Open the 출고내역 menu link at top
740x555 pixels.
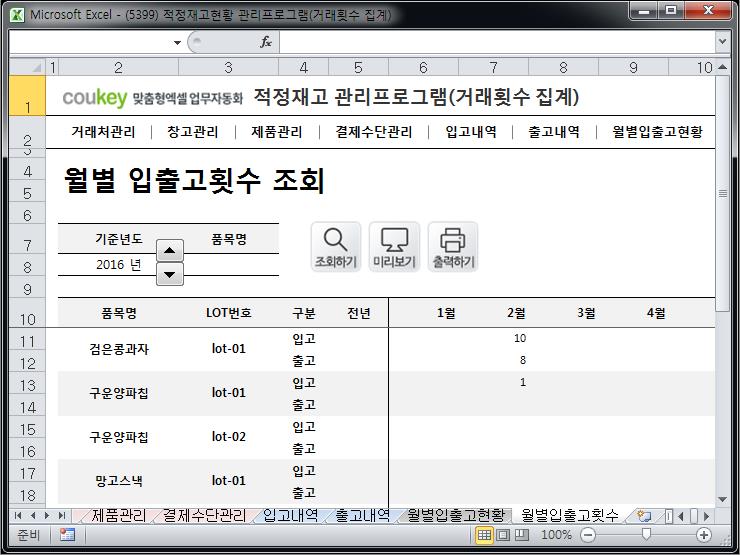555,132
